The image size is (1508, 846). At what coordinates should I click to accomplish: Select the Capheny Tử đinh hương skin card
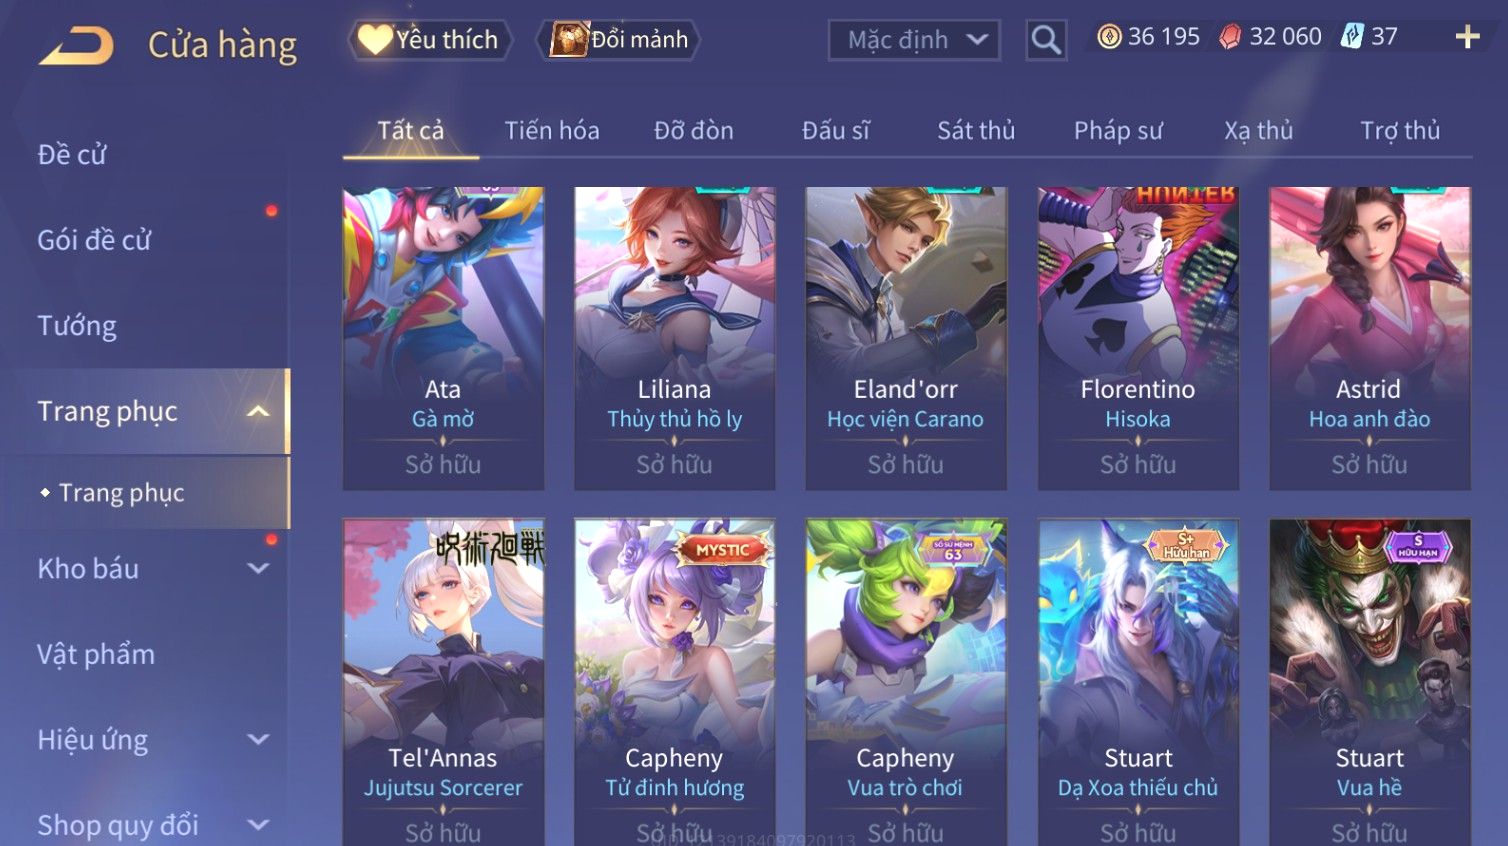pyautogui.click(x=675, y=682)
